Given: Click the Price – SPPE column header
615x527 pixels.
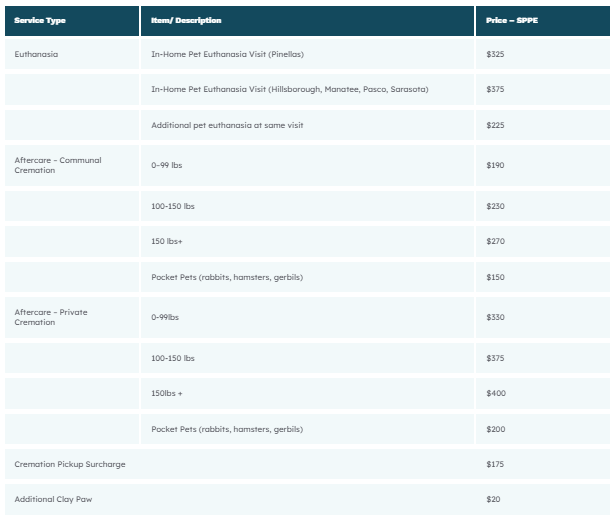Looking at the screenshot, I should tap(513, 20).
